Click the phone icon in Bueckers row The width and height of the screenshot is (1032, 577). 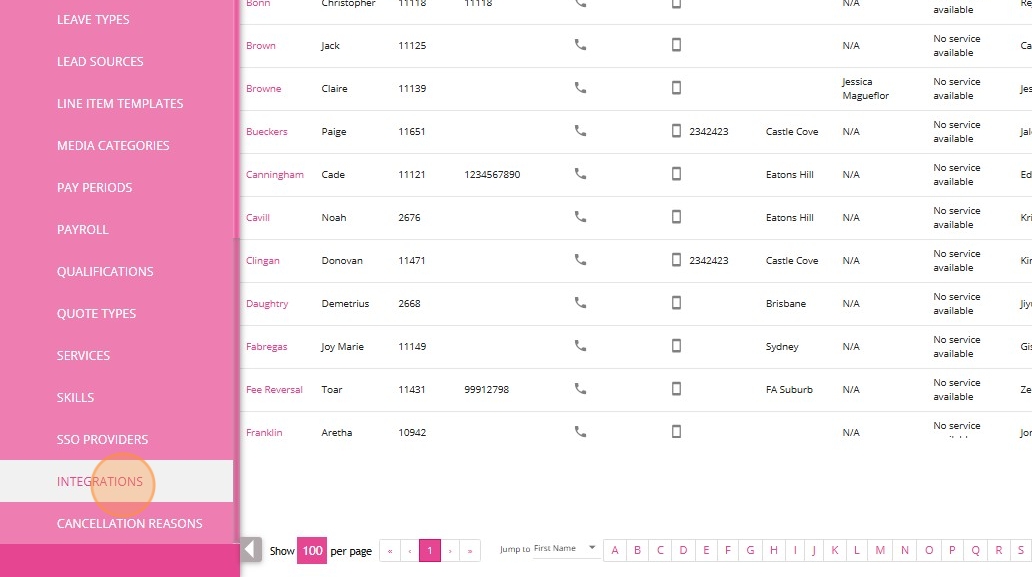(580, 131)
